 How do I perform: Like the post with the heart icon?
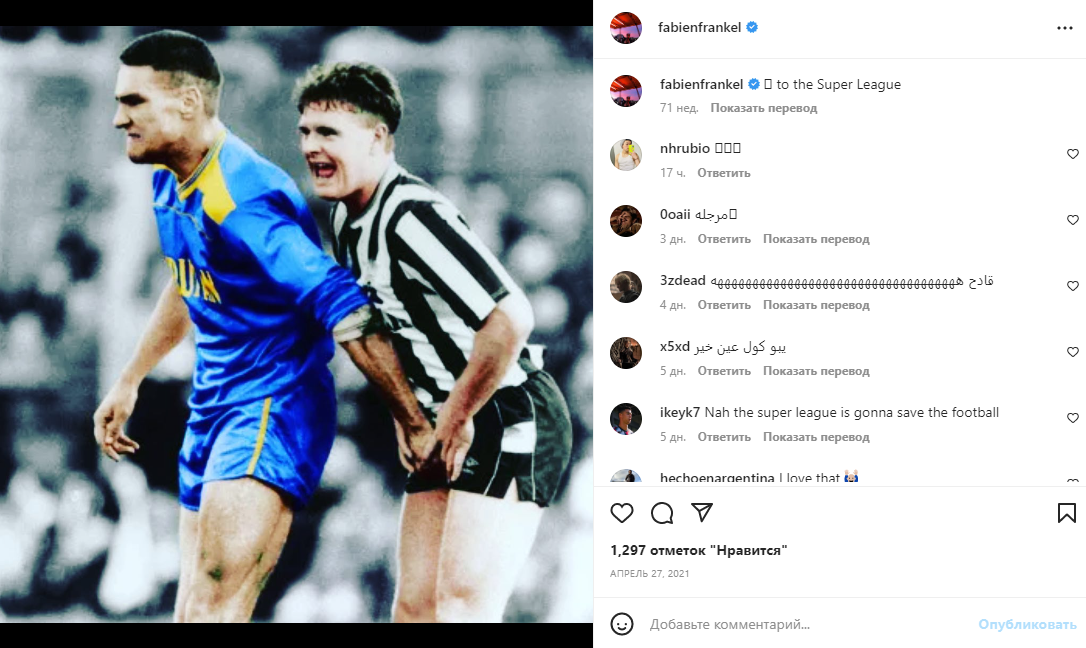[x=622, y=513]
